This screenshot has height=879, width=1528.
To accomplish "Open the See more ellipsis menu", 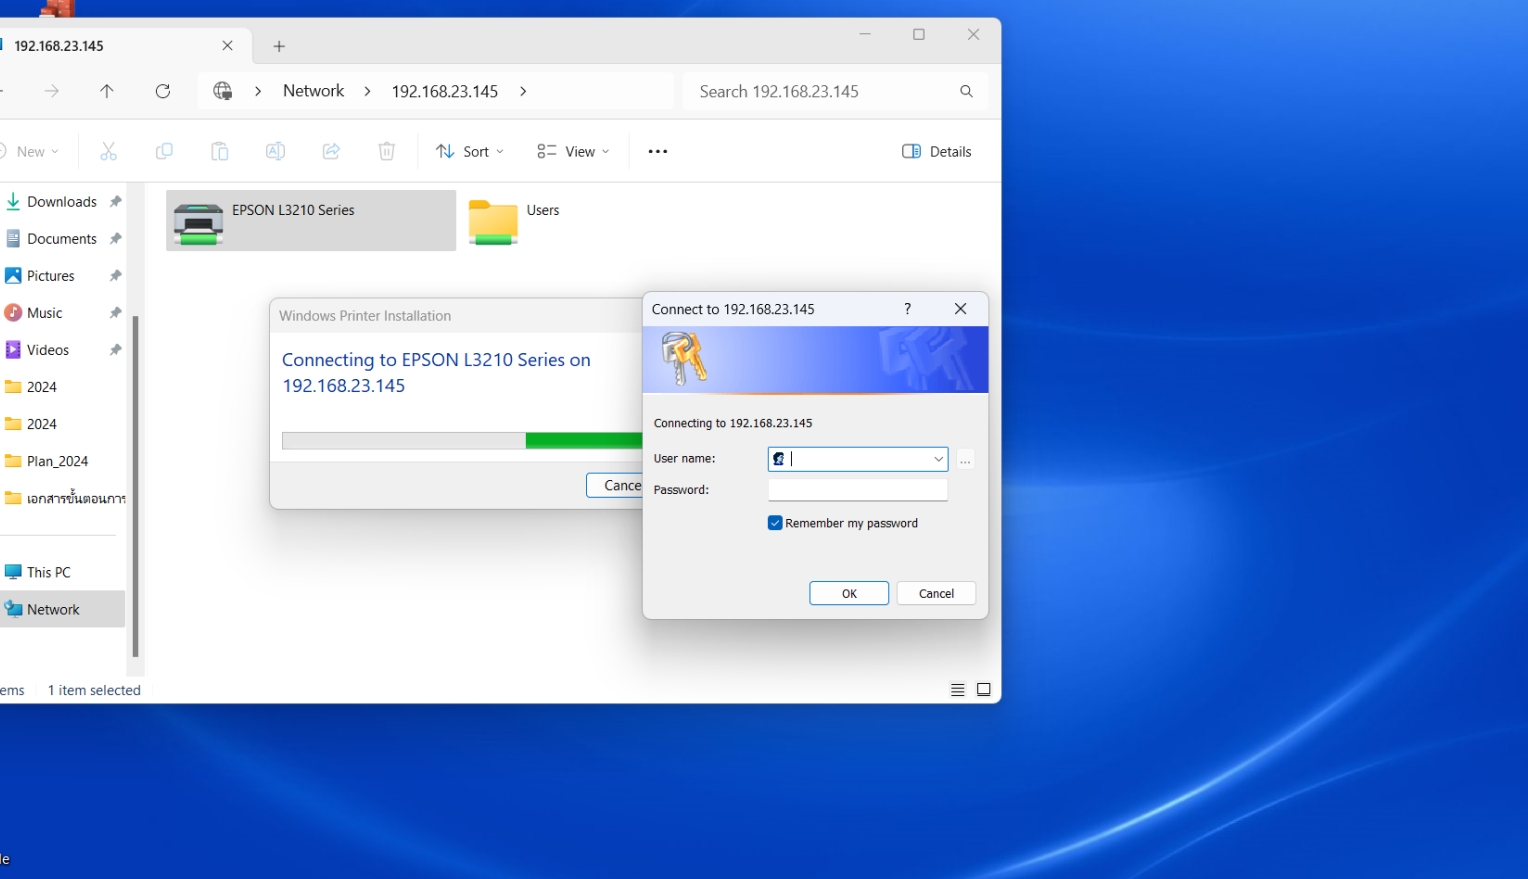I will 658,151.
